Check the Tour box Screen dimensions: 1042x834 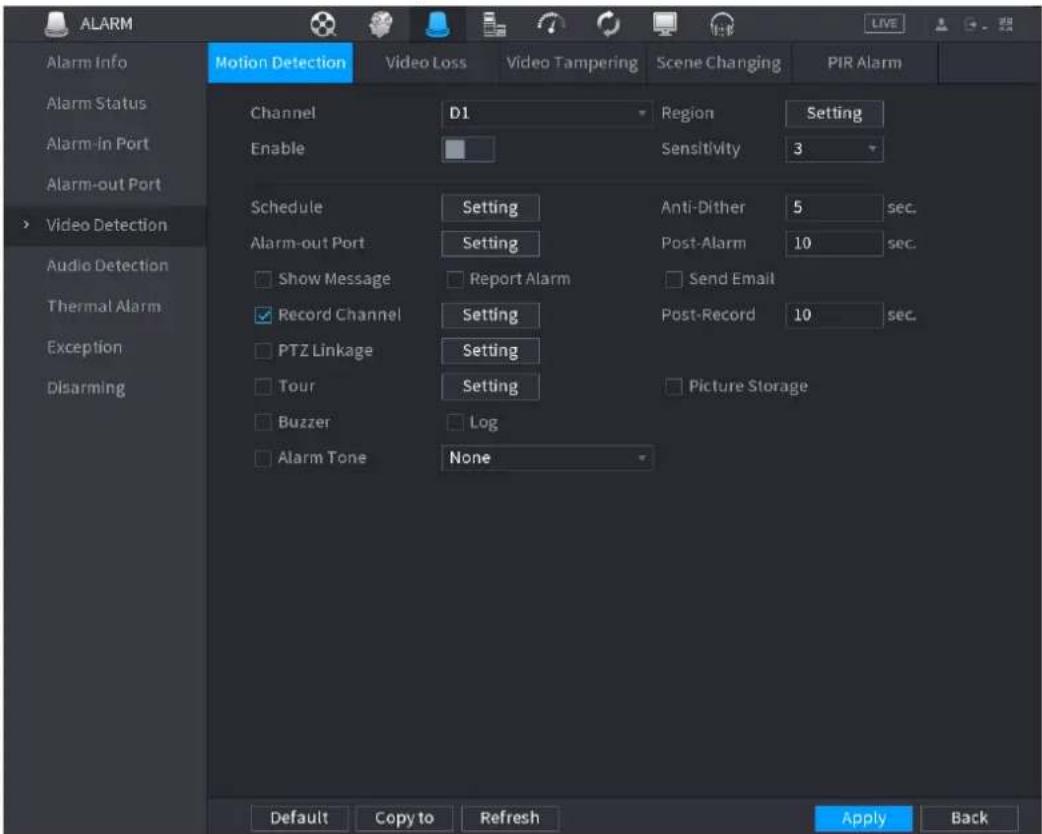pos(263,387)
